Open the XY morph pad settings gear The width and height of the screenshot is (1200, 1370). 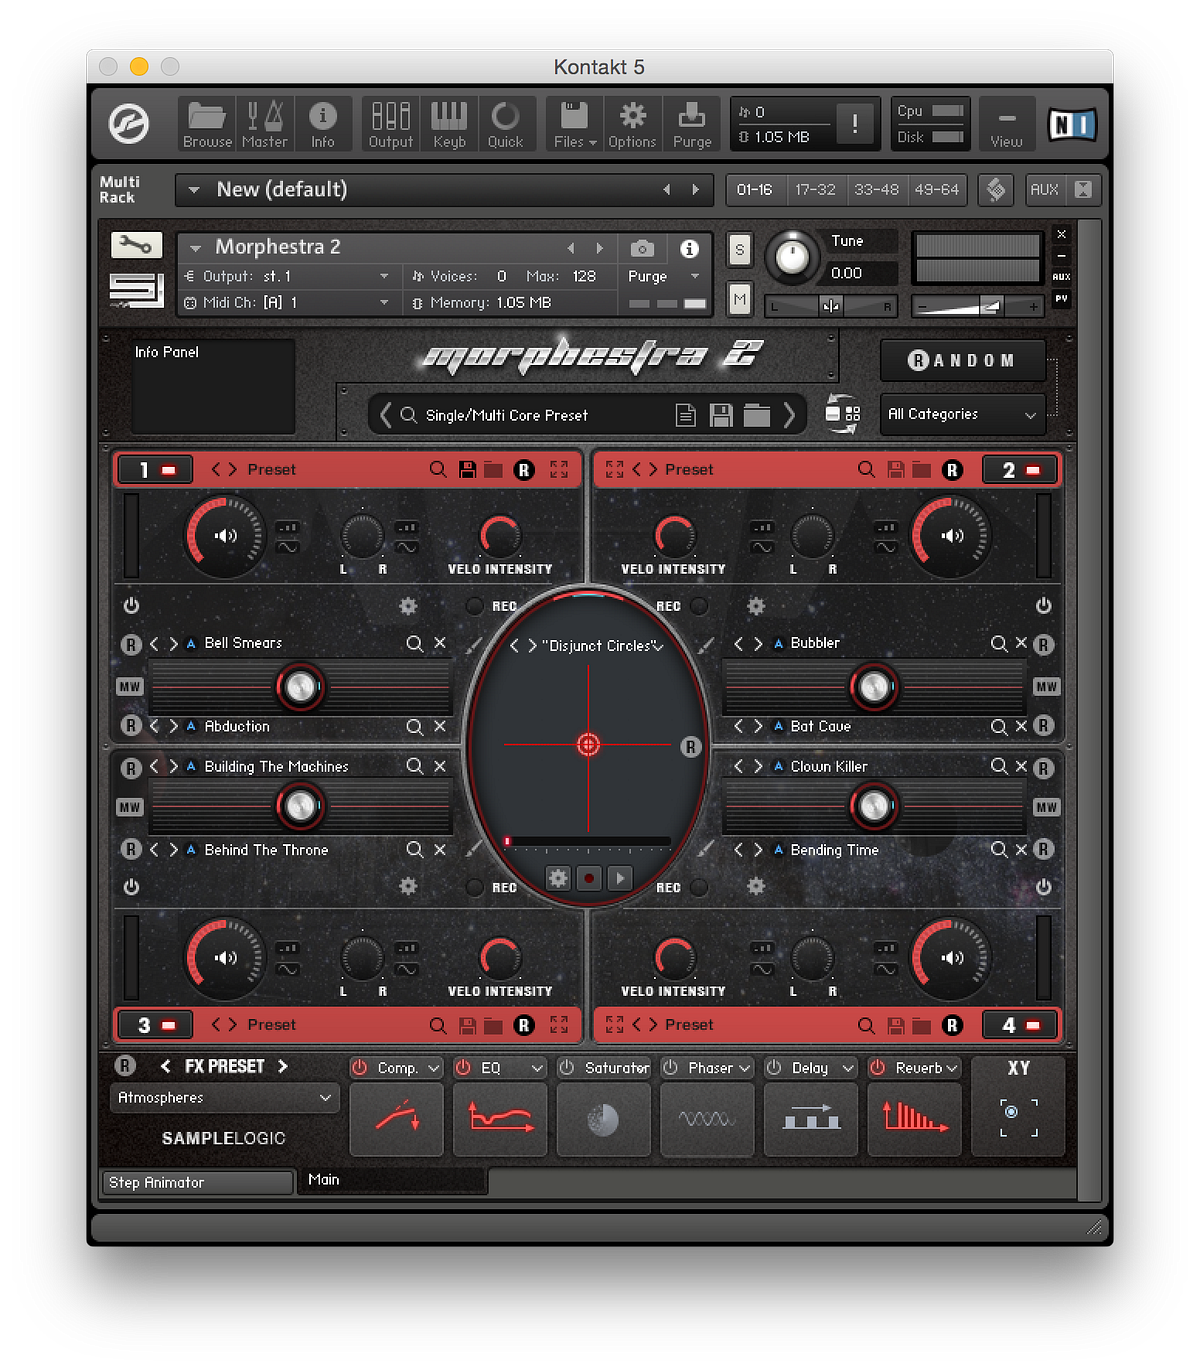[x=558, y=878]
